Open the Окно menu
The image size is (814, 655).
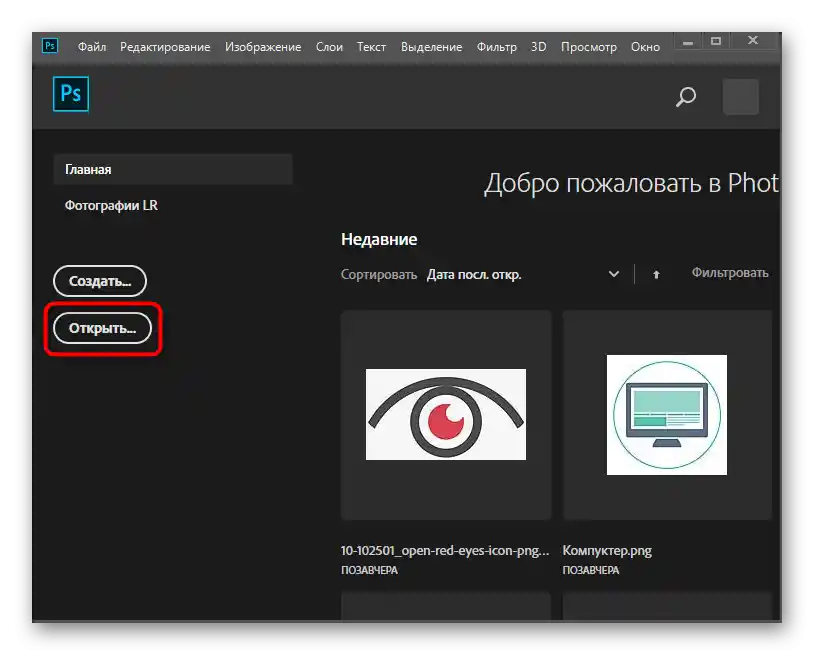(645, 47)
